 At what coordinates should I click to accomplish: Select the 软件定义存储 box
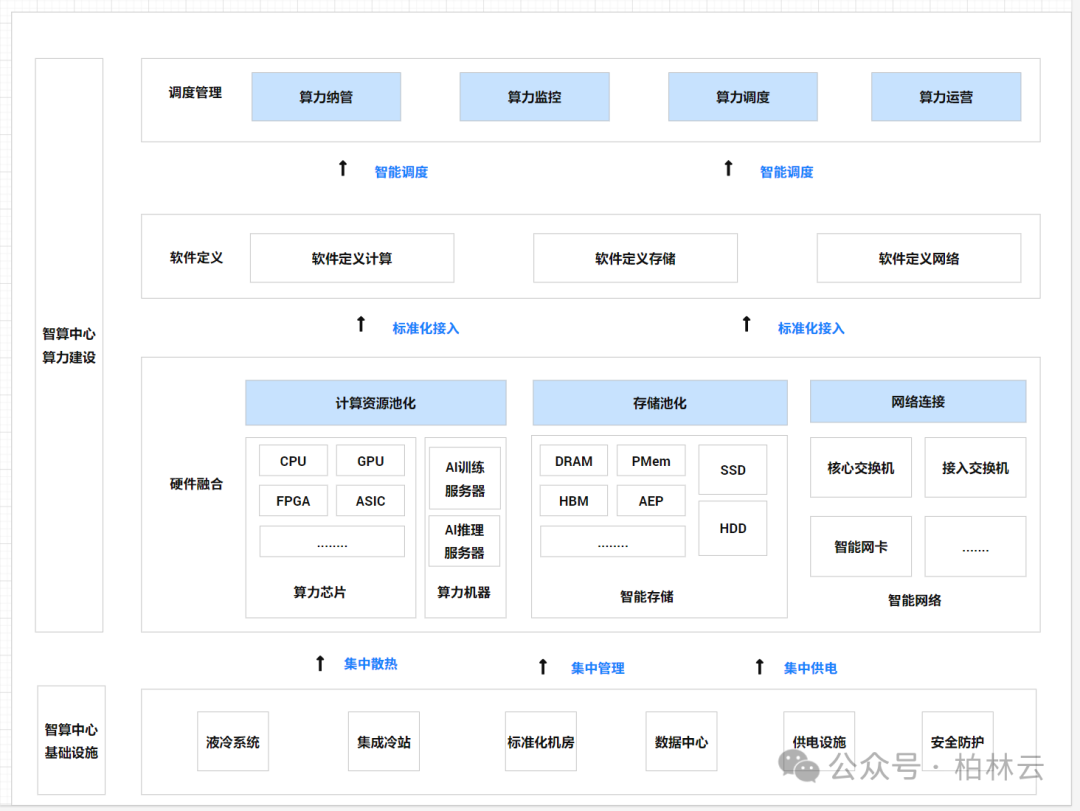point(635,258)
